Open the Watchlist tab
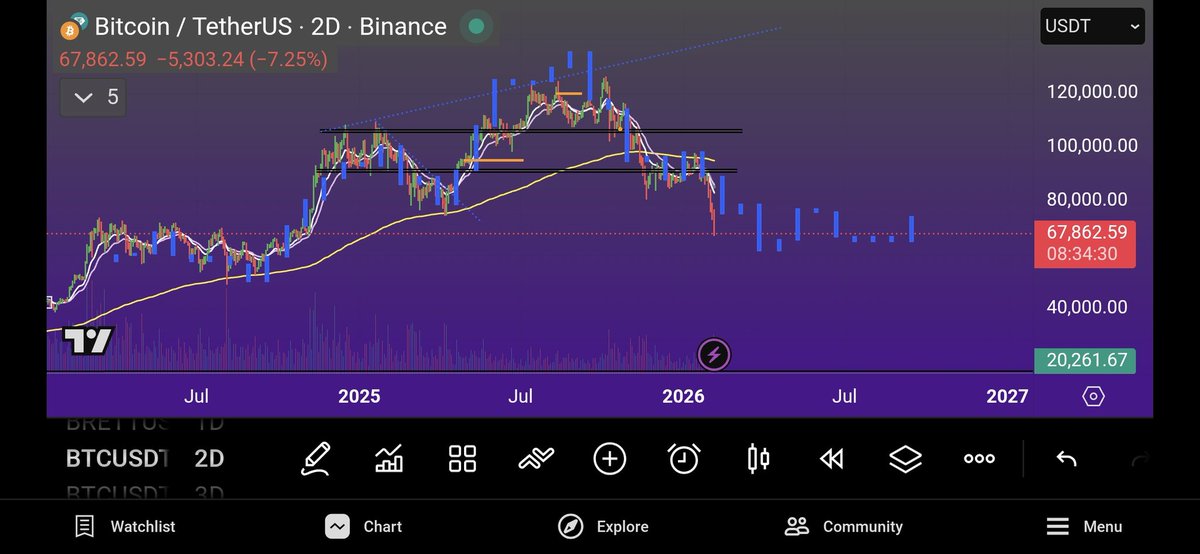The width and height of the screenshot is (1200, 554). [125, 526]
